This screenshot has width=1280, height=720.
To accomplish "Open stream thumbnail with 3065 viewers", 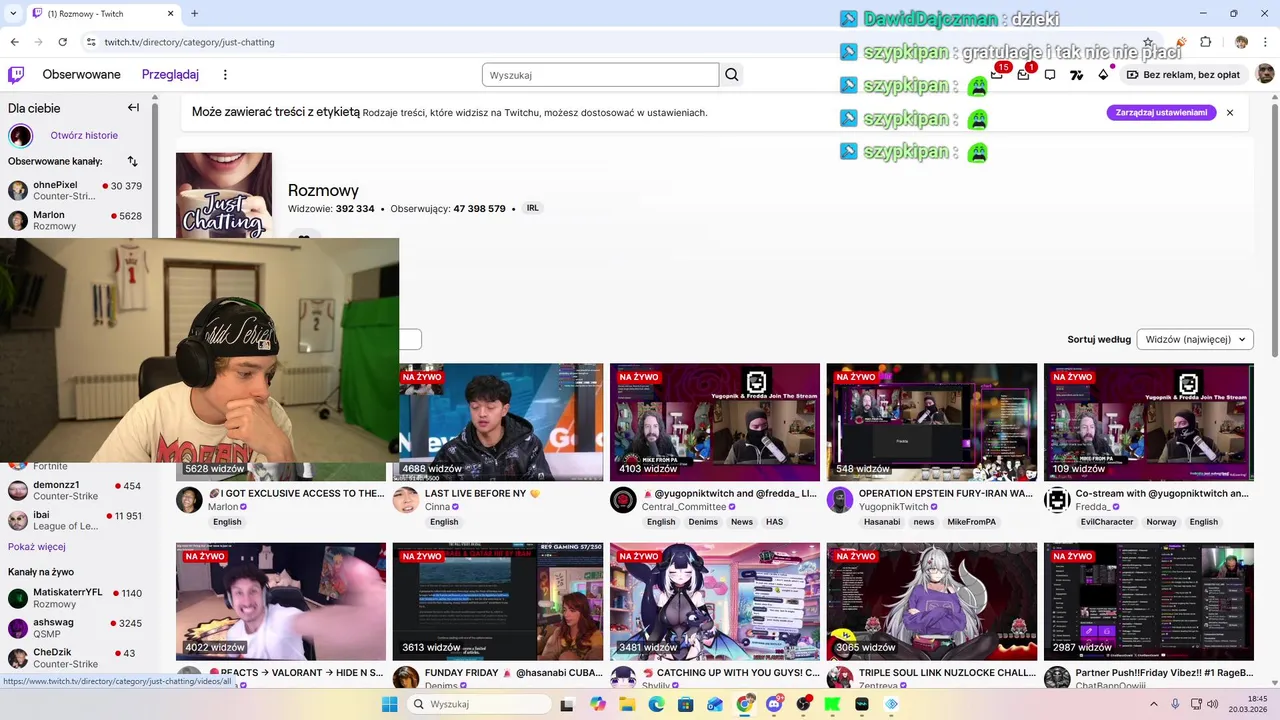I will [932, 602].
